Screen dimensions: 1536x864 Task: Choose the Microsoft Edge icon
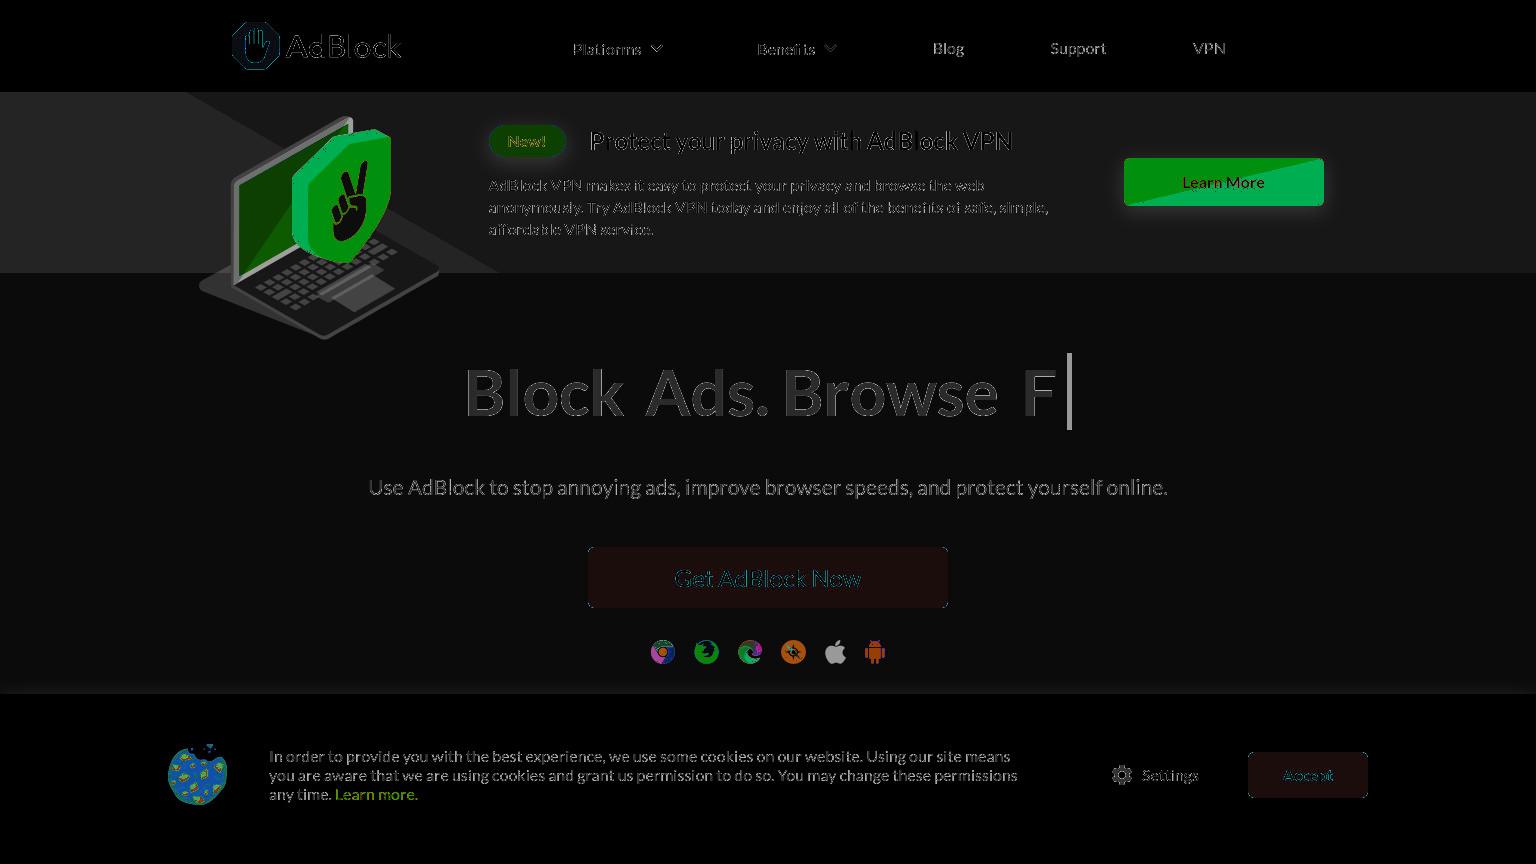750,653
